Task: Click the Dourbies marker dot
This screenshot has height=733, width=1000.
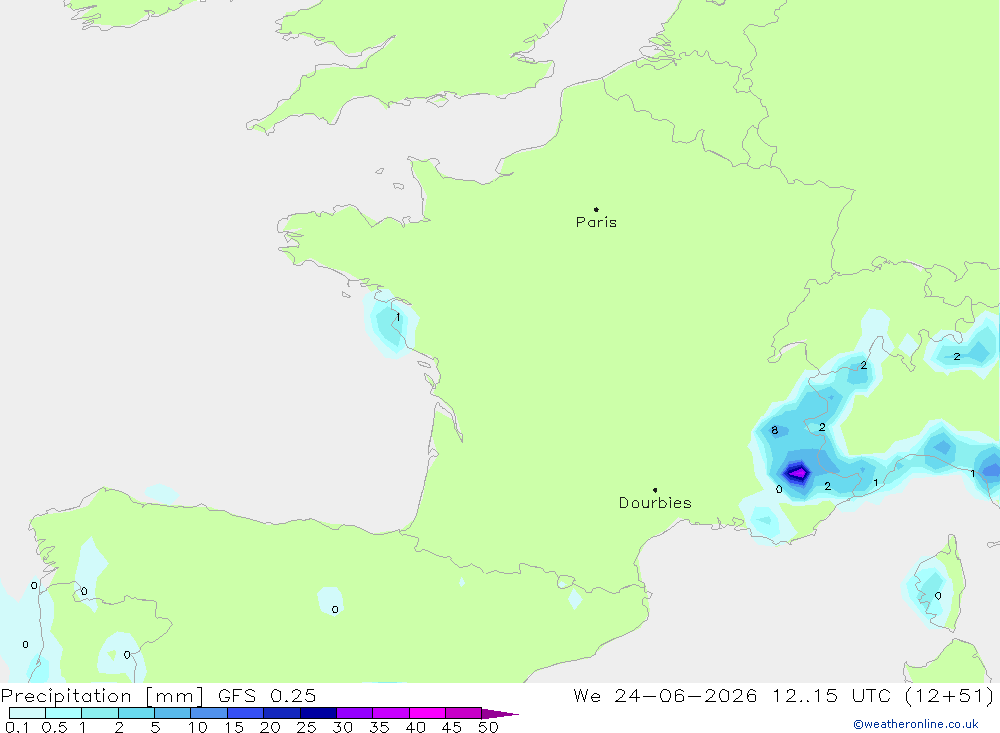Action: coord(655,490)
